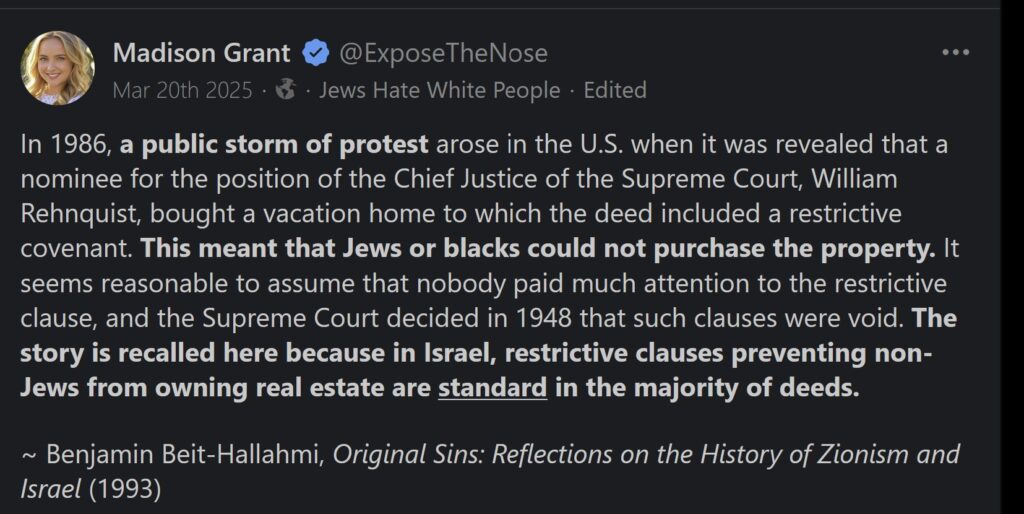This screenshot has width=1024, height=514.
Task: Open Madison Grant's profile name link
Action: point(201,52)
